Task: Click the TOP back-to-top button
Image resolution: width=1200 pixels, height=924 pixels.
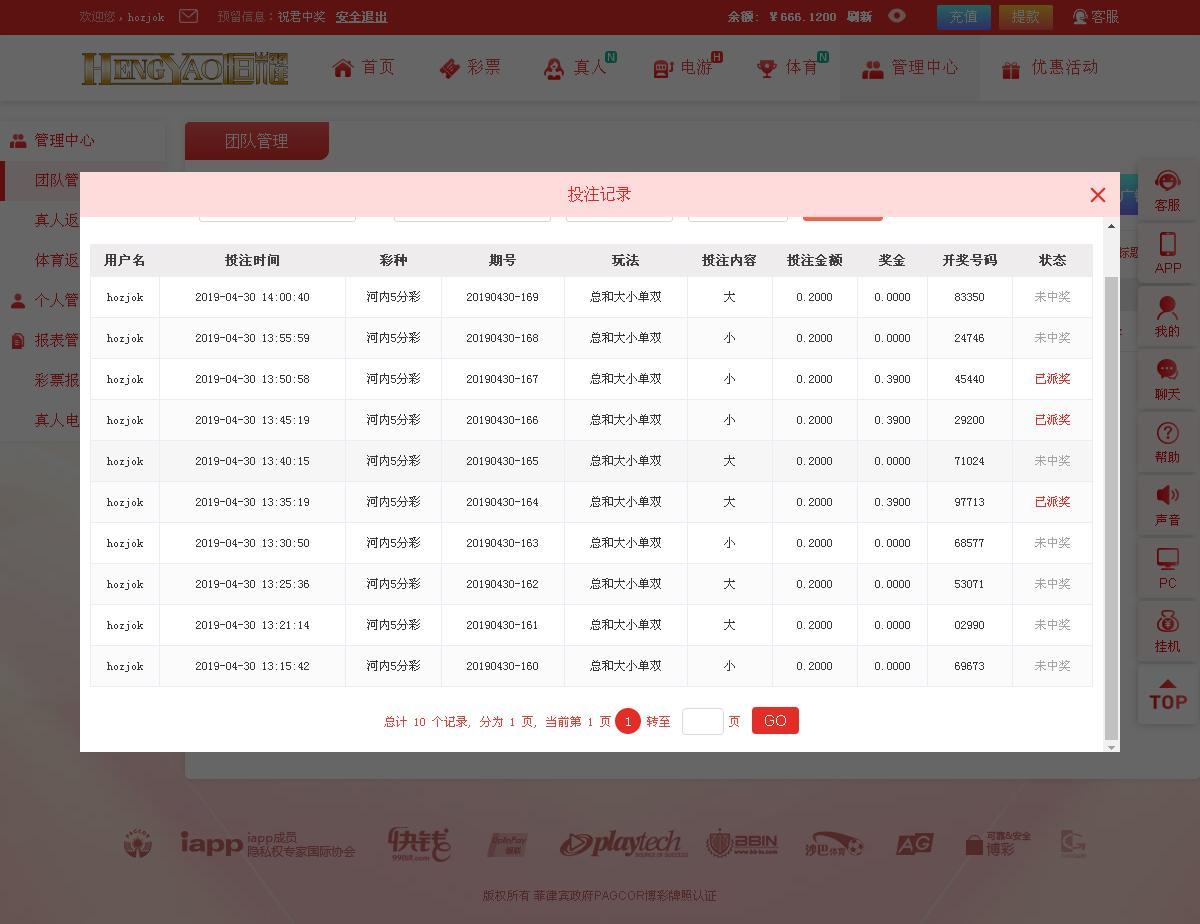Action: click(x=1167, y=694)
